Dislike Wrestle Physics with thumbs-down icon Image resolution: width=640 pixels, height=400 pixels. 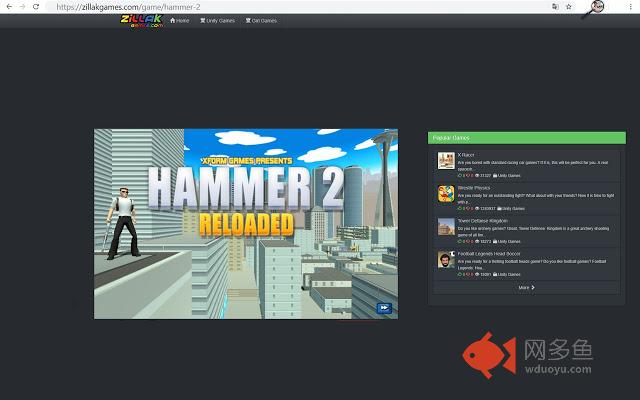coord(467,209)
